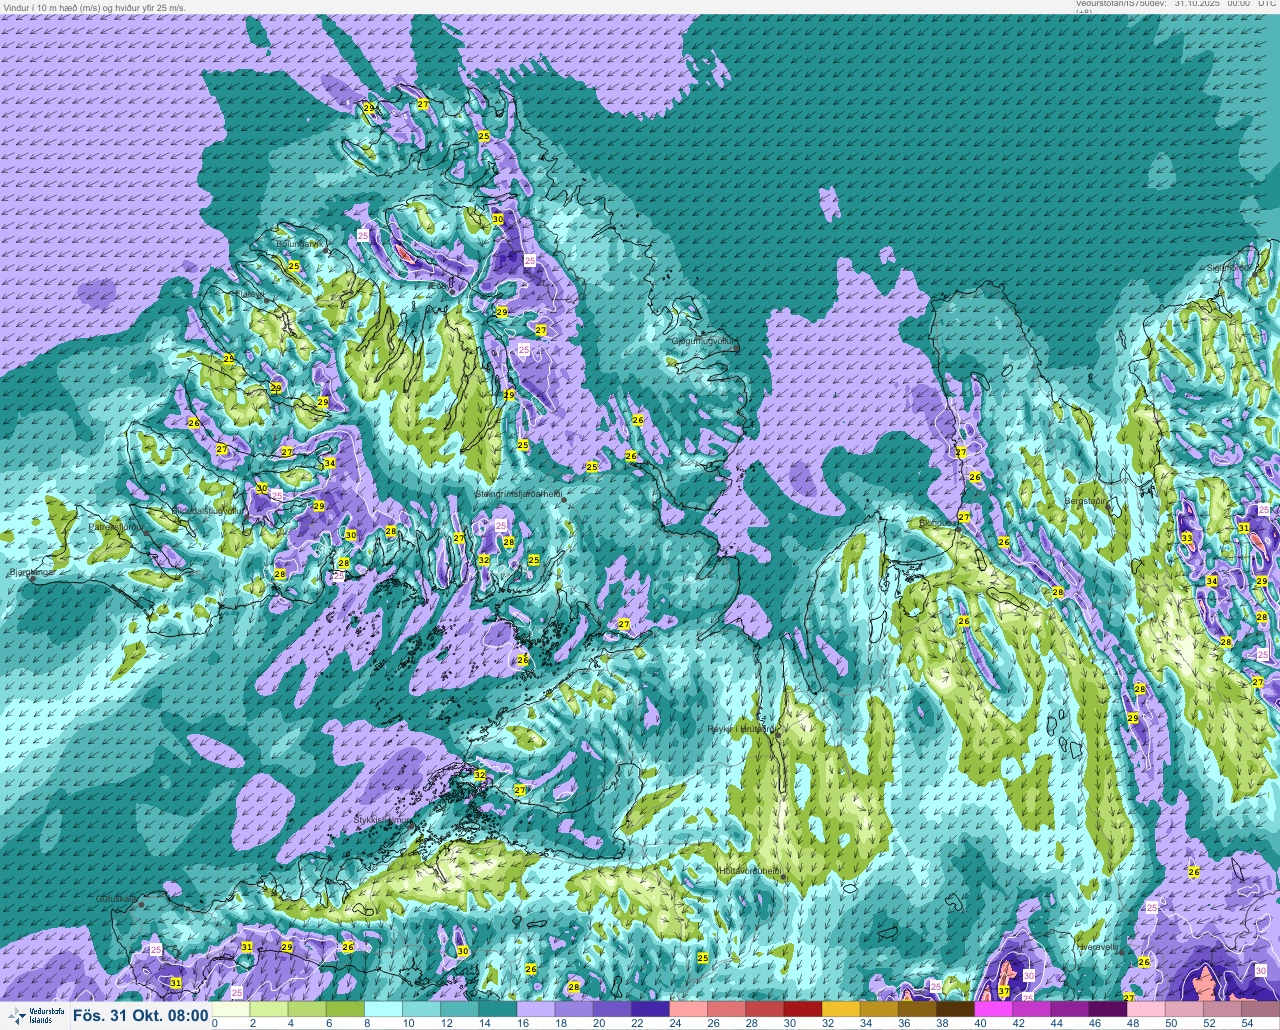Click the Bjargtangar station label
The width and height of the screenshot is (1280, 1030).
click(33, 573)
